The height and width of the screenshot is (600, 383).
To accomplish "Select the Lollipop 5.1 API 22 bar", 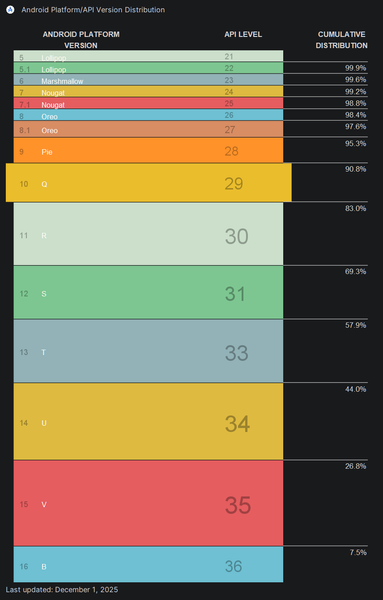I will (148, 68).
